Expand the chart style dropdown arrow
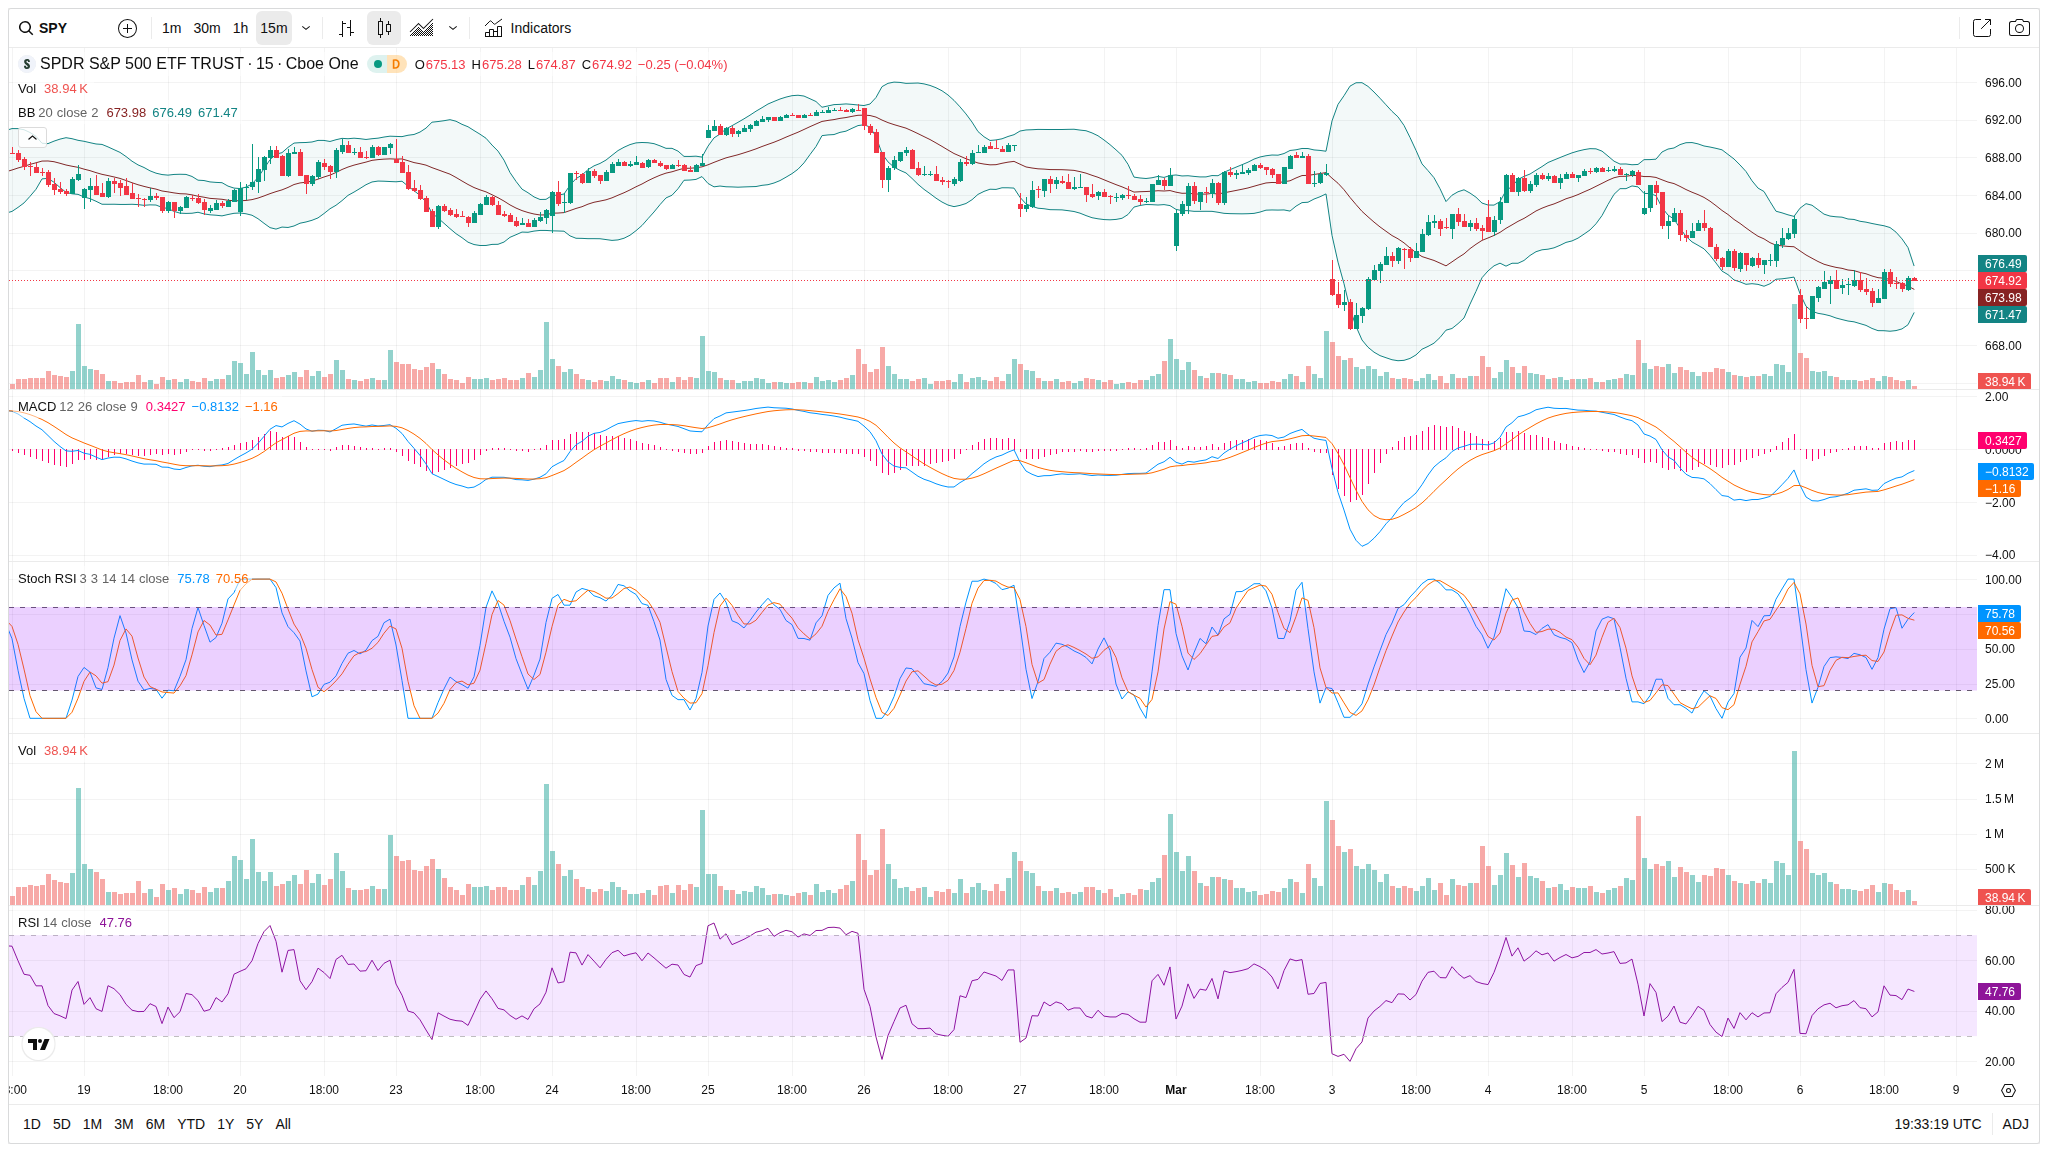Screen dimensions: 2048x1152 tap(453, 28)
